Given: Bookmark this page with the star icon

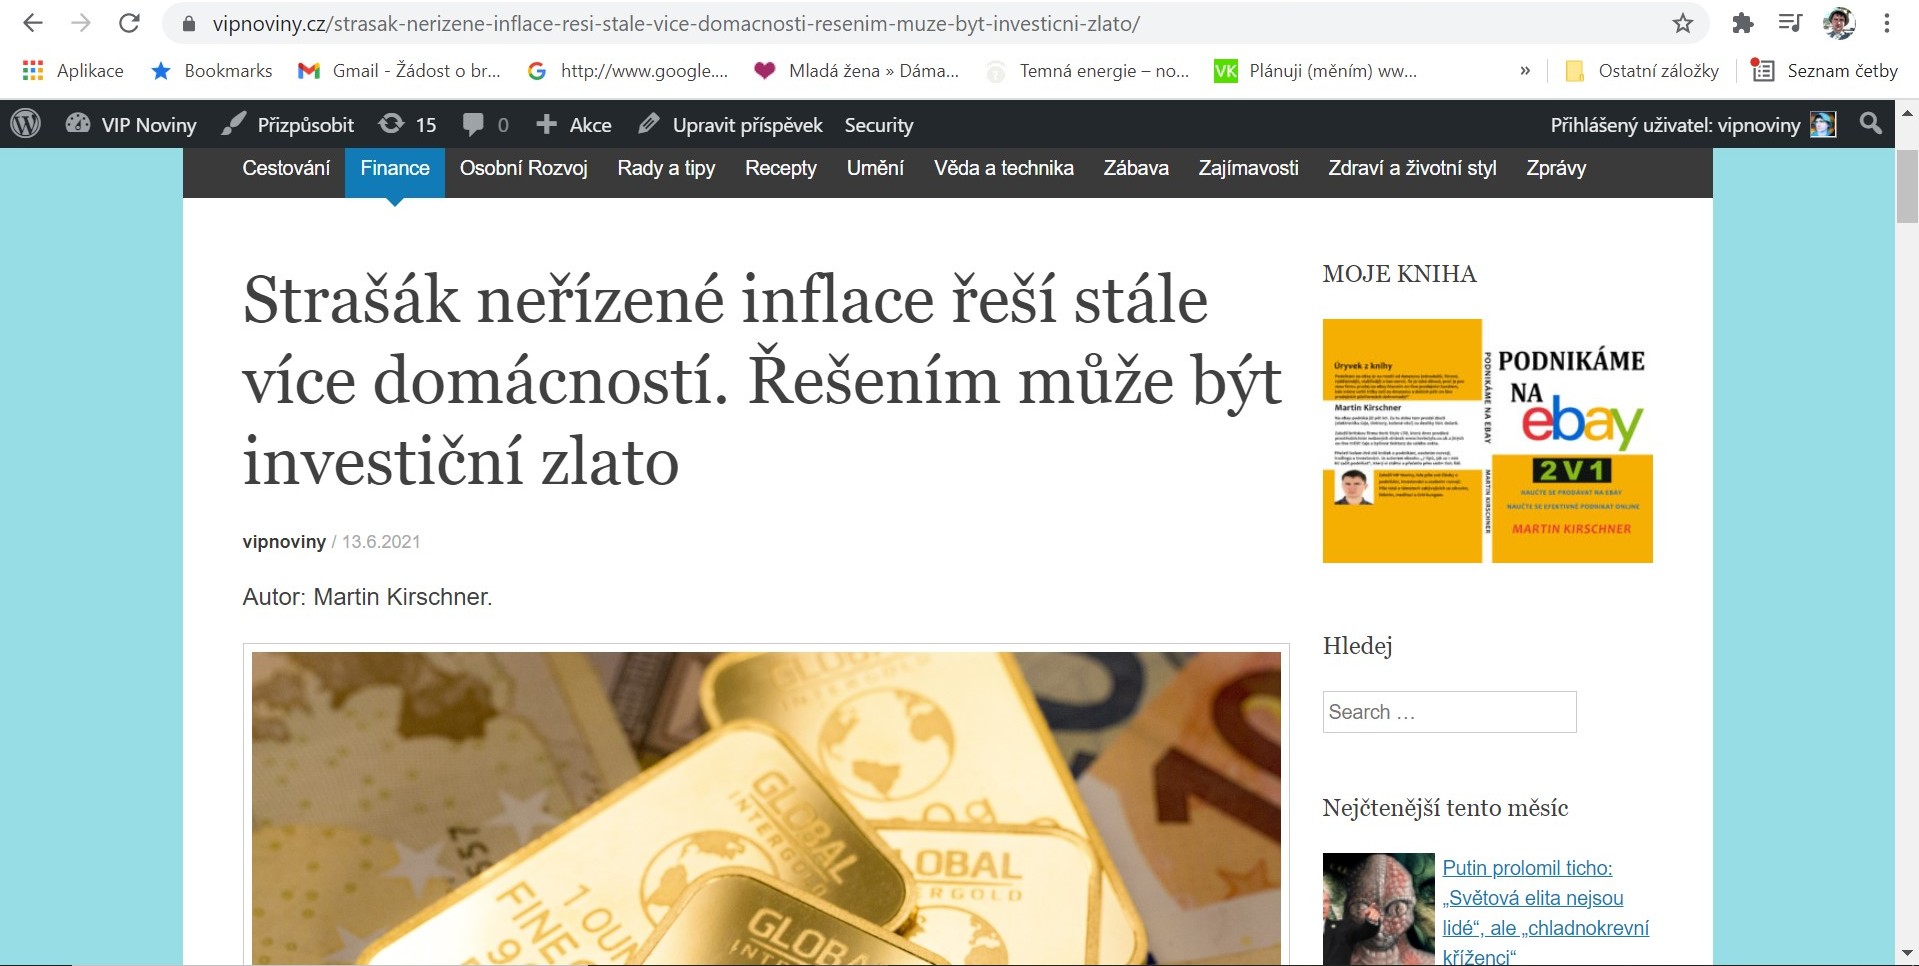Looking at the screenshot, I should tap(1683, 23).
